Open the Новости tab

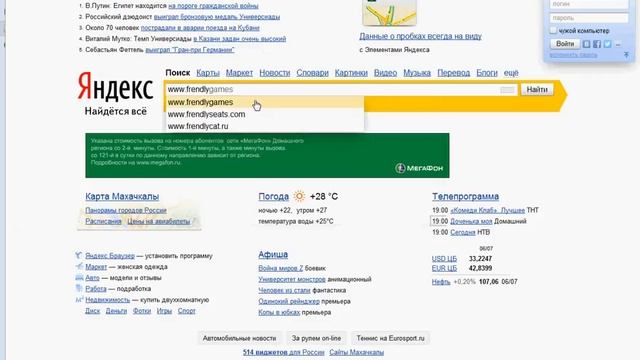click(275, 73)
